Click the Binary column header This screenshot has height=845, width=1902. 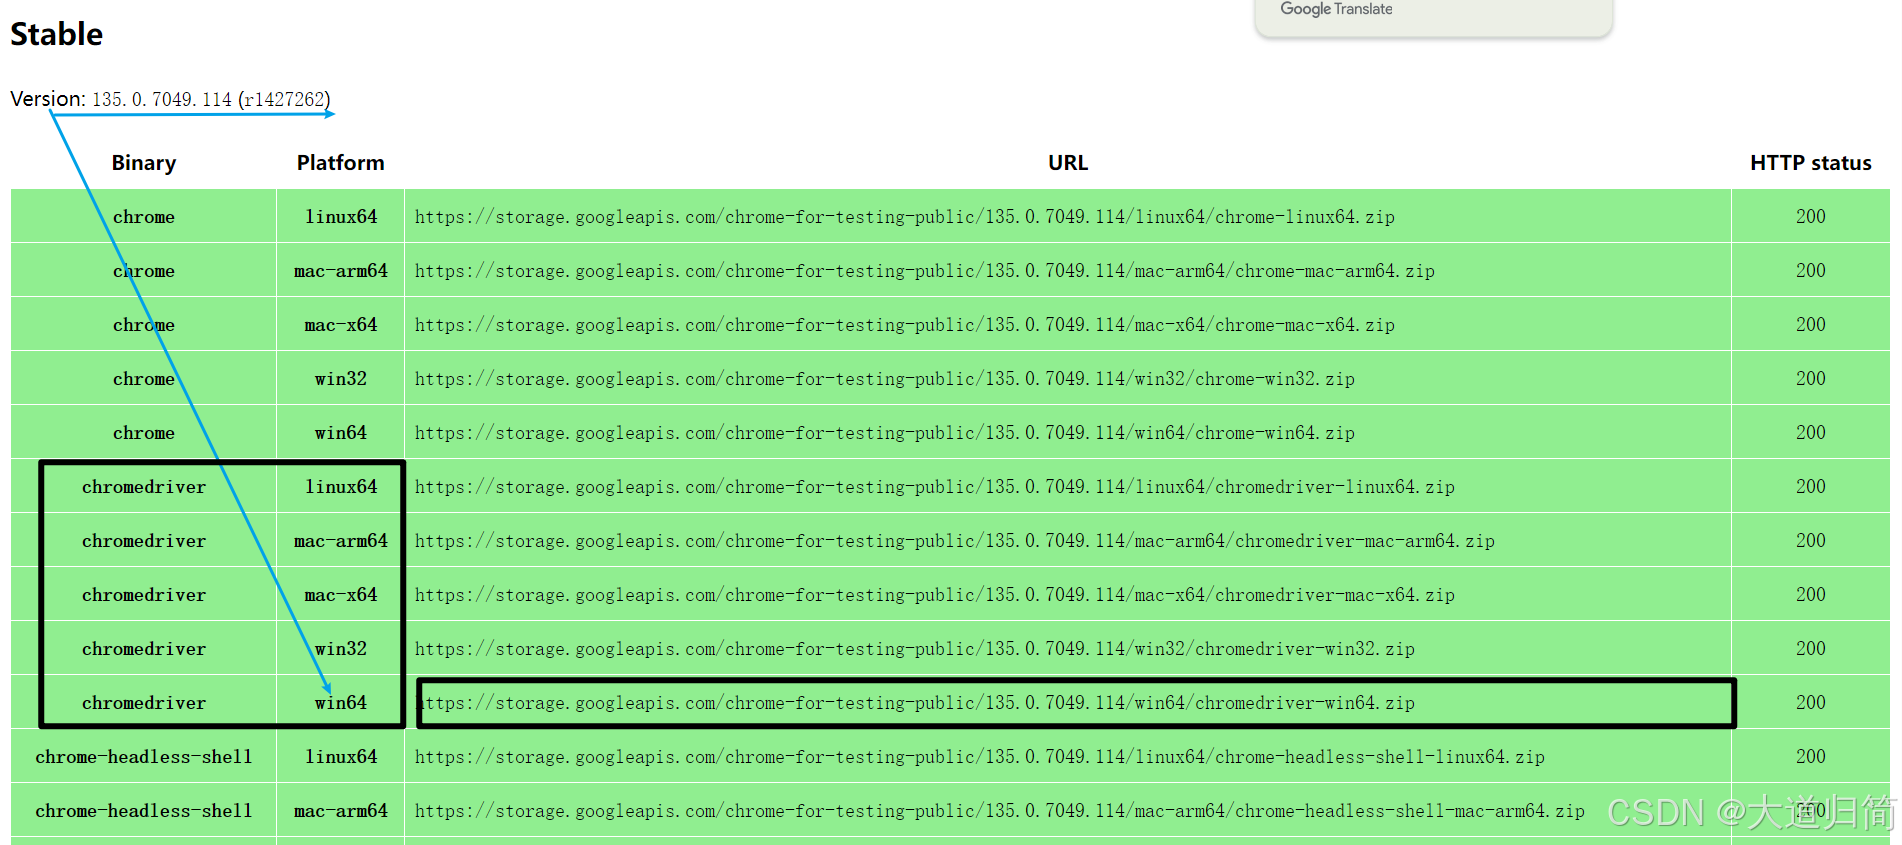(143, 163)
